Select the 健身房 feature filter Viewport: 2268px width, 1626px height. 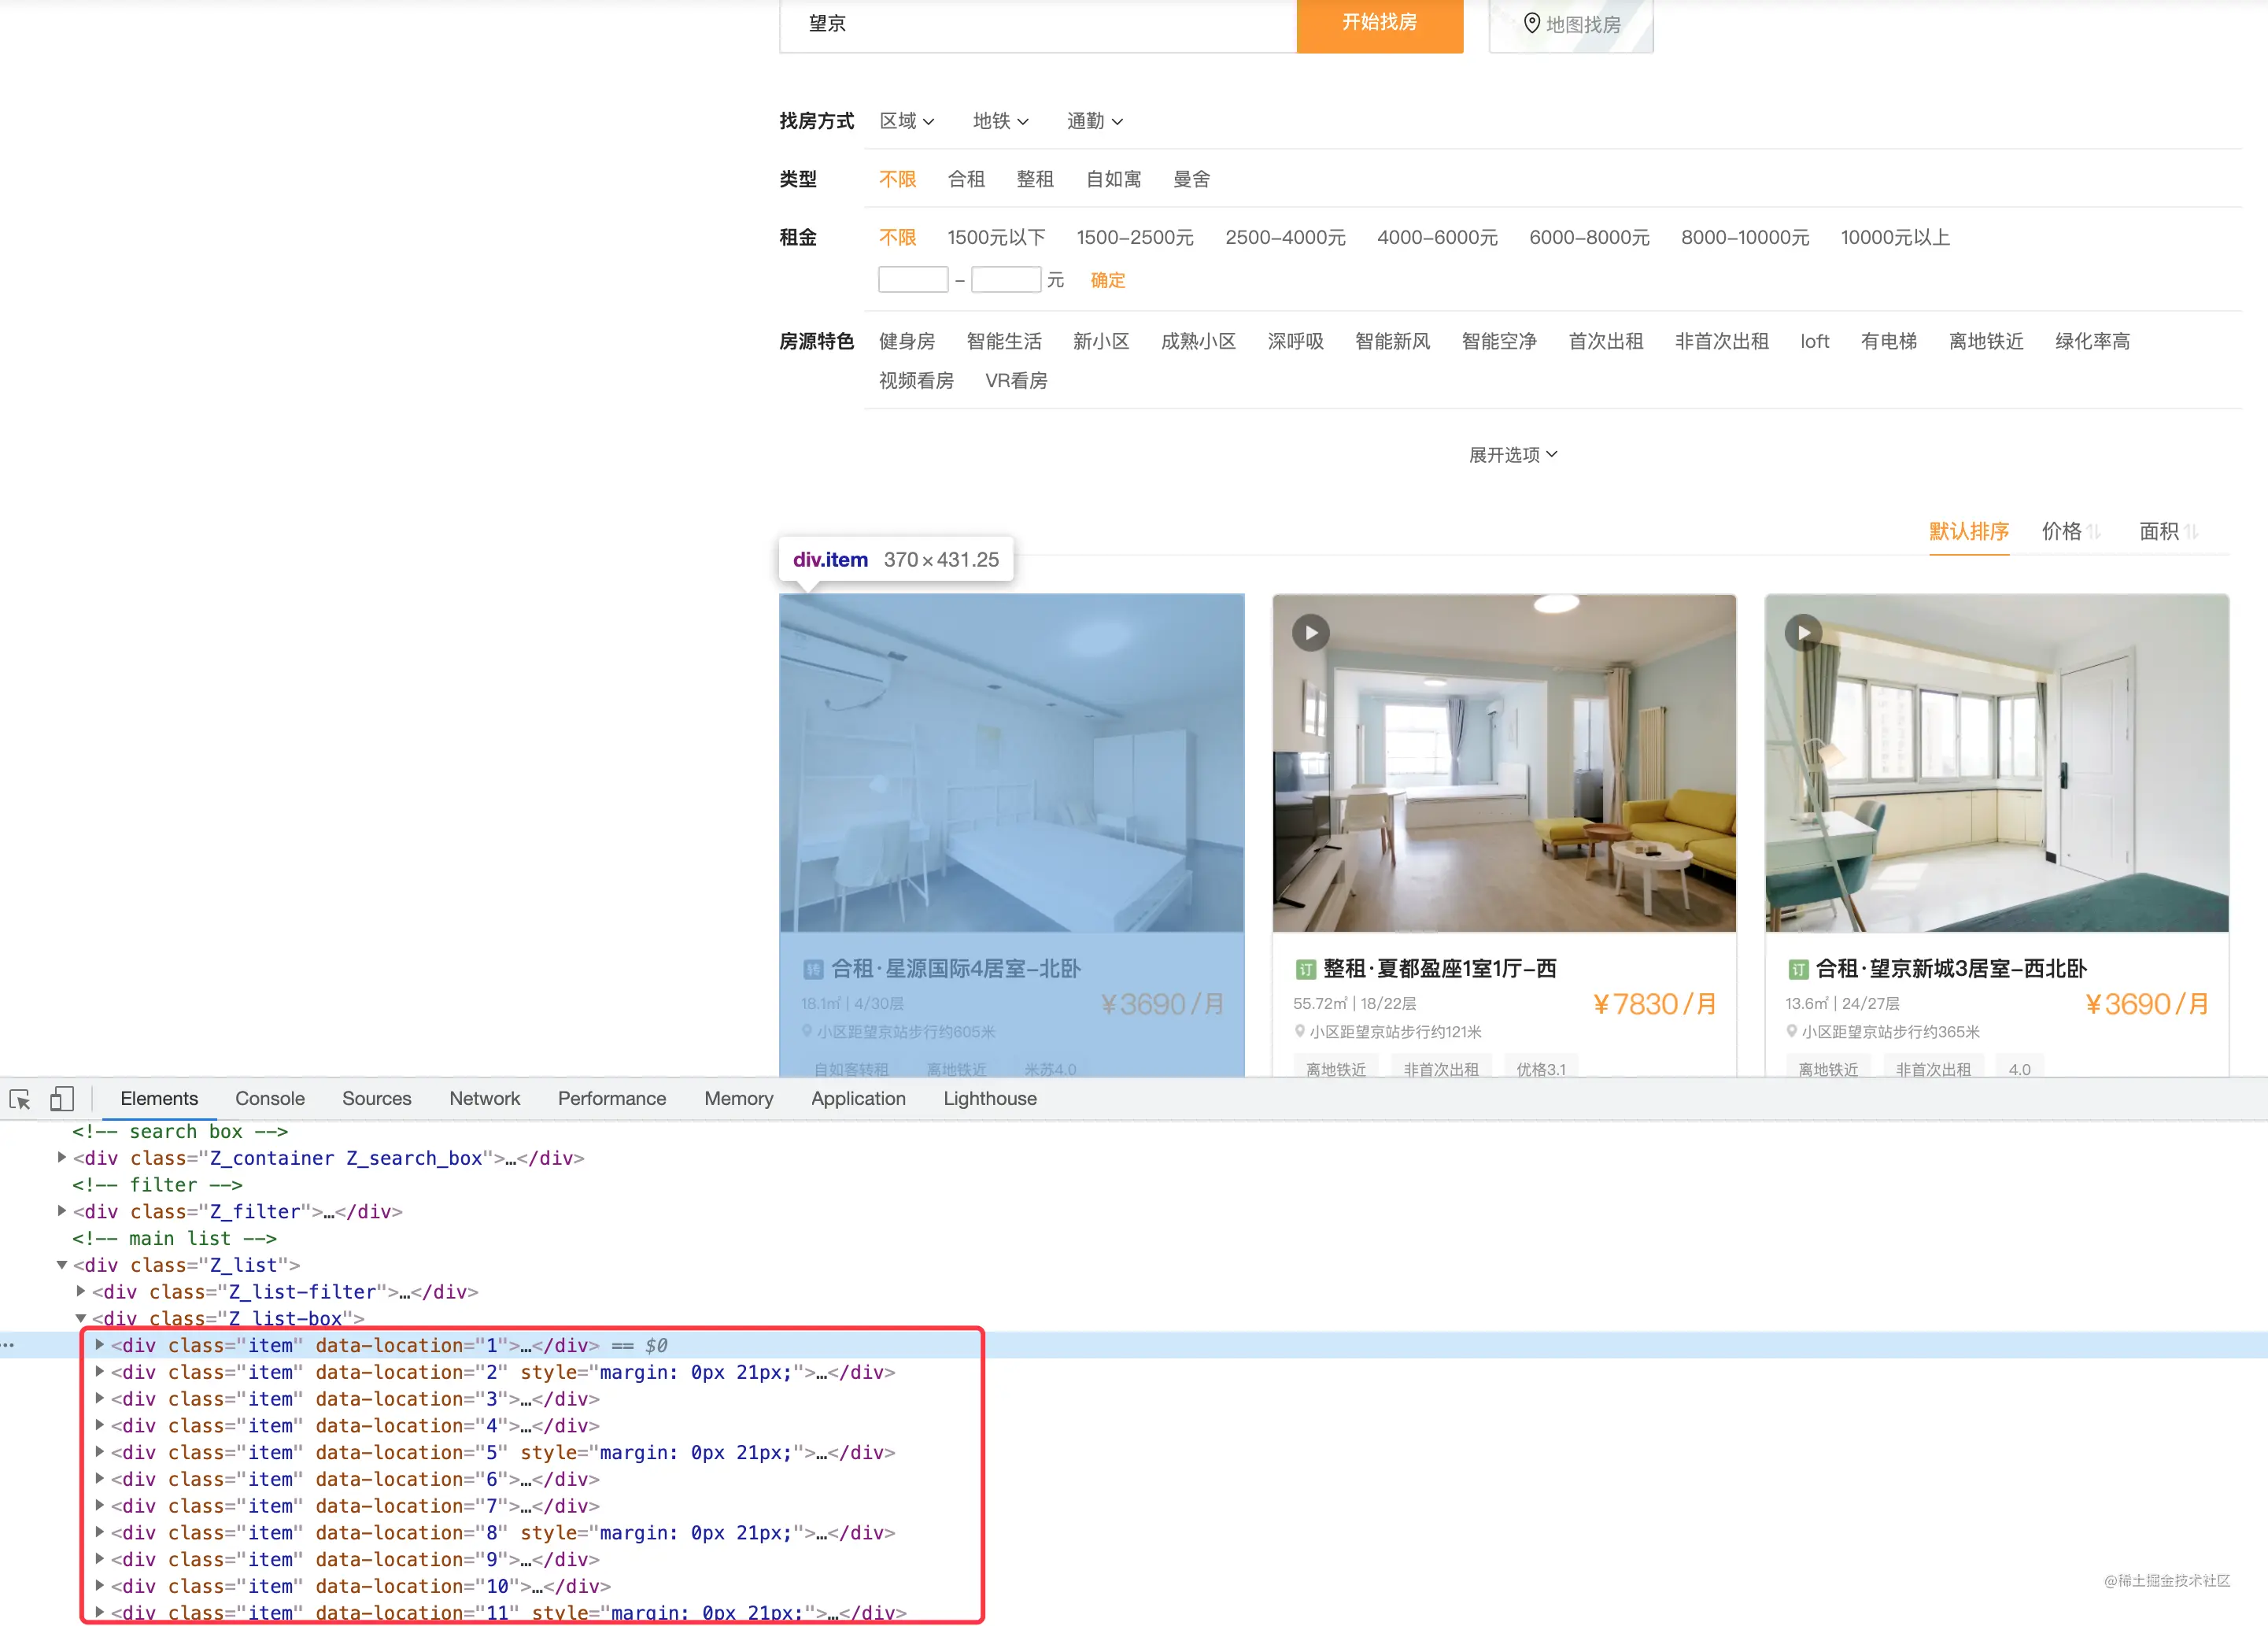click(907, 341)
